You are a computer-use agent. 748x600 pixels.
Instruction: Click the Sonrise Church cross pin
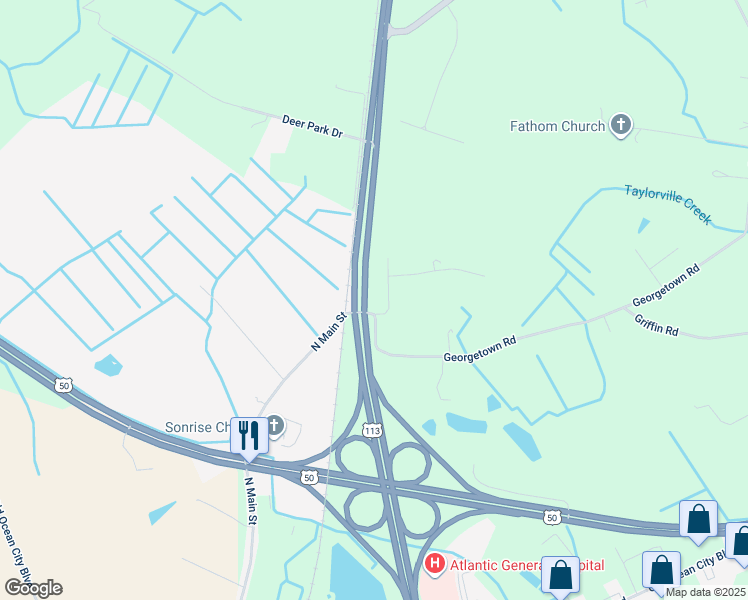tap(275, 426)
